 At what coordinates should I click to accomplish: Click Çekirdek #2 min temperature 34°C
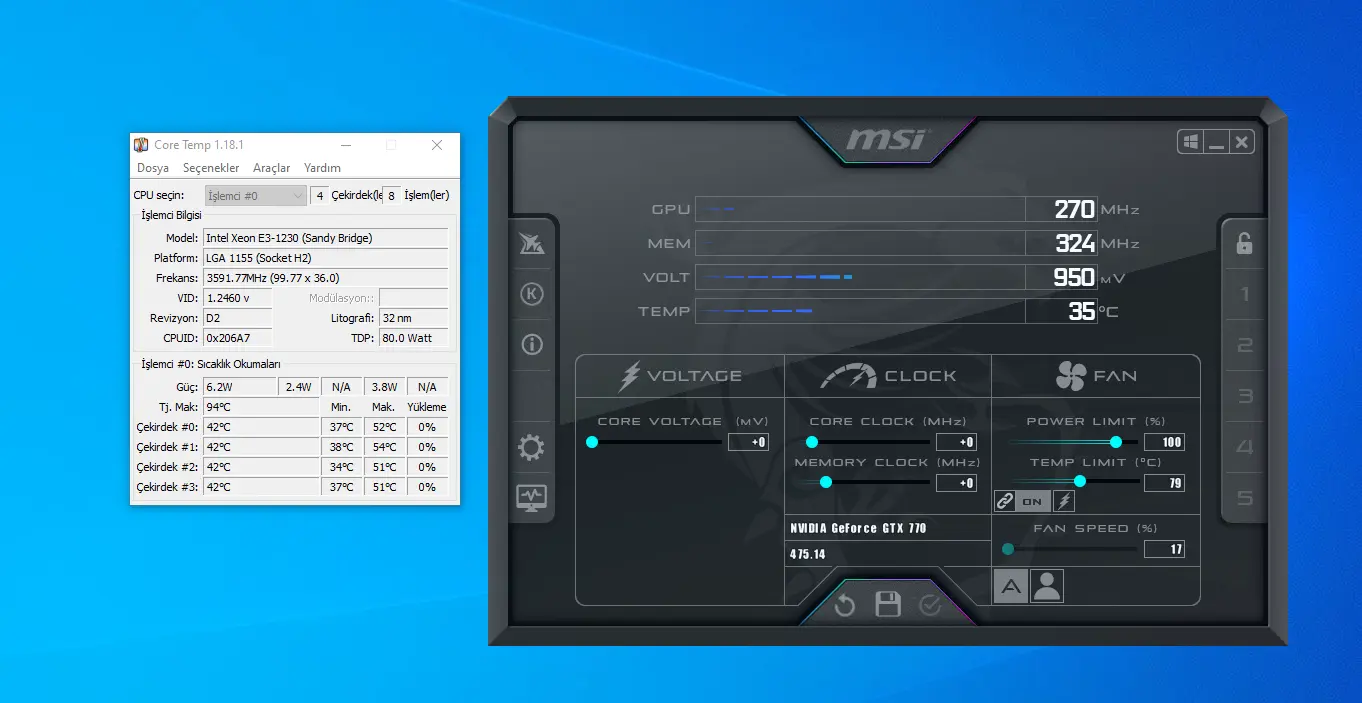click(x=342, y=467)
